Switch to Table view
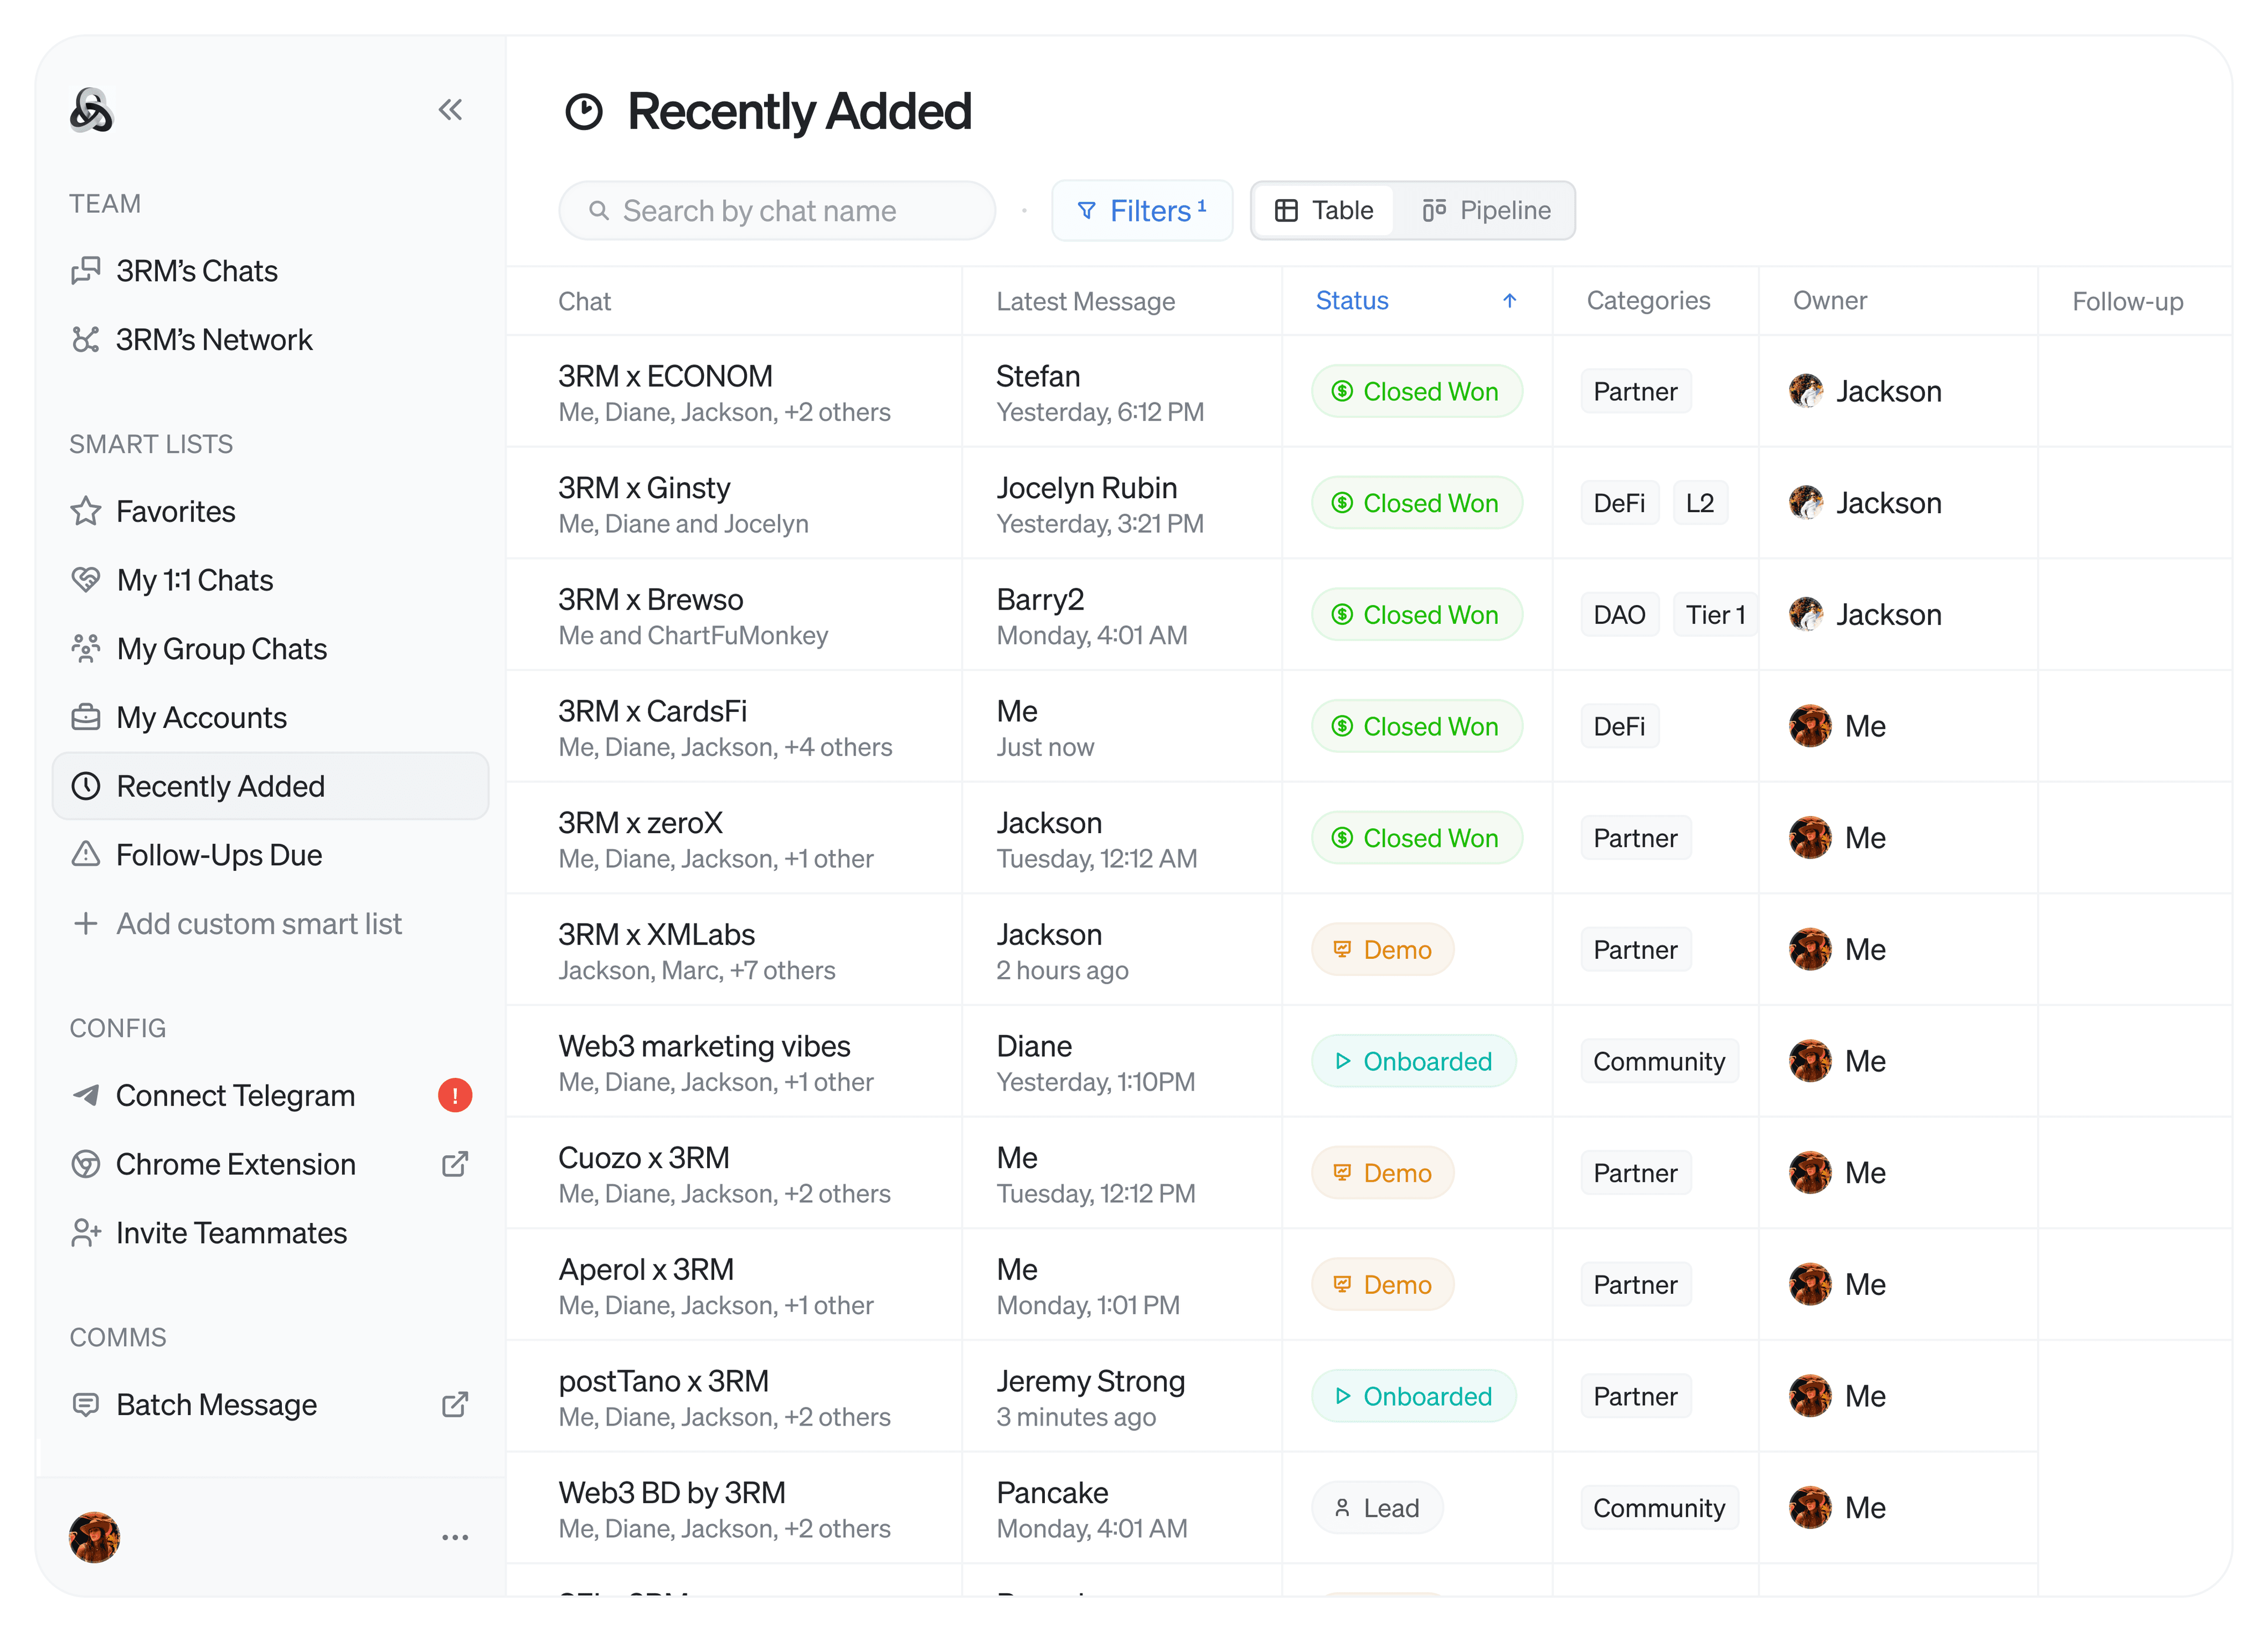This screenshot has height=1632, width=2268. tap(1323, 210)
